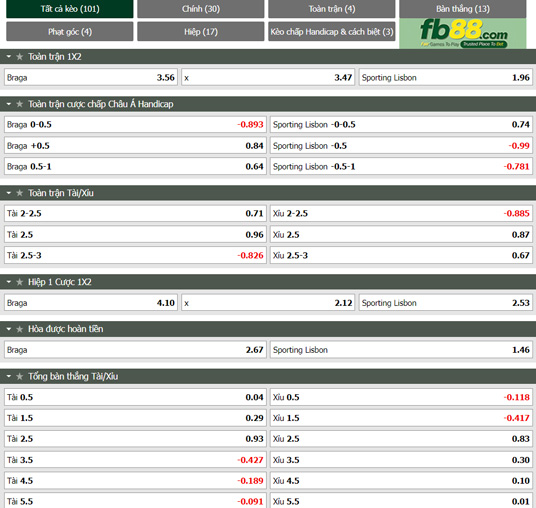The image size is (536, 508).
Task: Select Sporting Lisbon -0-0.5 at 0.74
Action: click(x=401, y=124)
